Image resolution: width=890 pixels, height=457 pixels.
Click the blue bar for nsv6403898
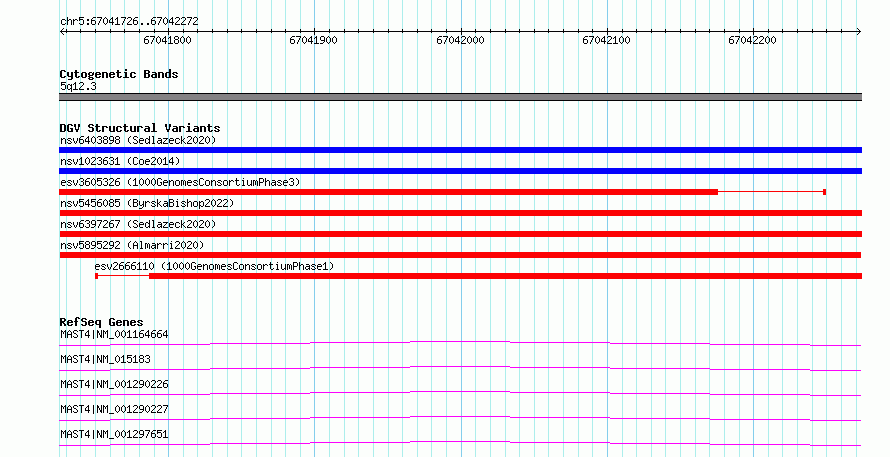pos(460,150)
